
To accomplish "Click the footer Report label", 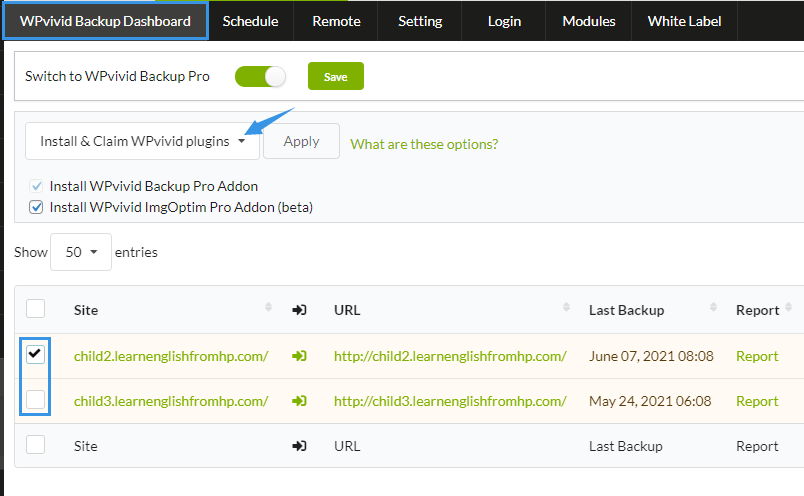I will 757,446.
